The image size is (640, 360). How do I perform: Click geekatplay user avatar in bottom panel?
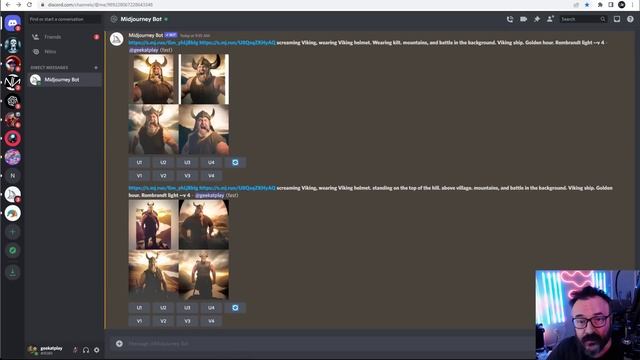click(x=33, y=350)
